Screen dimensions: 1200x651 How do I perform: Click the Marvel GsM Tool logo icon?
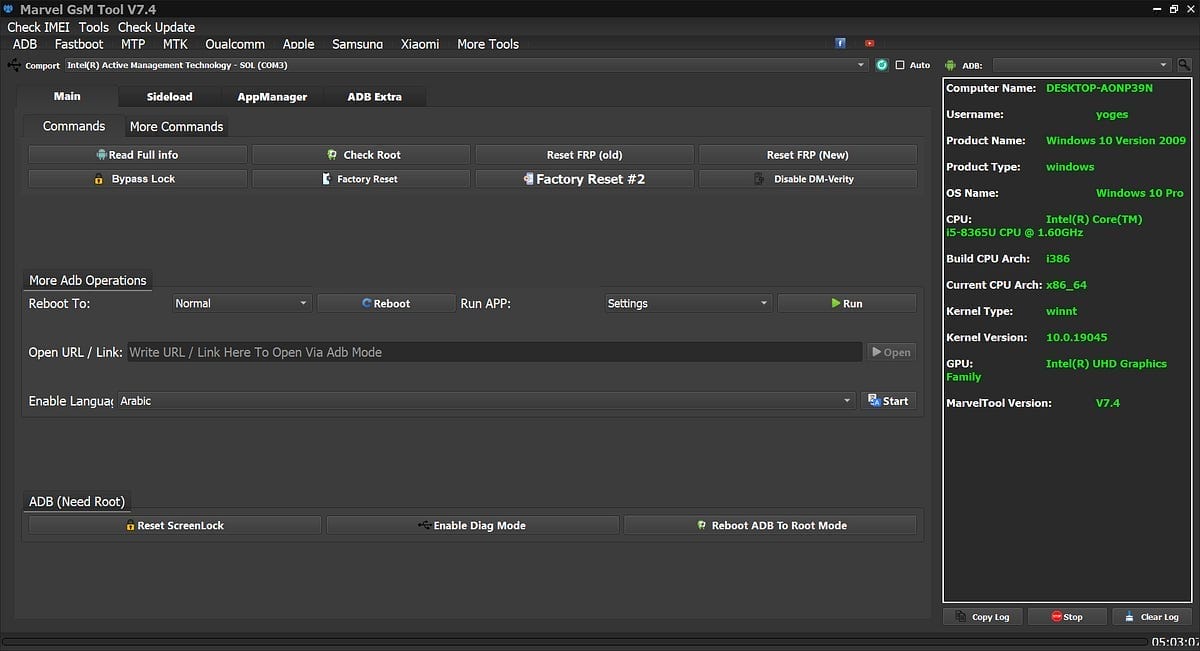click(x=10, y=9)
